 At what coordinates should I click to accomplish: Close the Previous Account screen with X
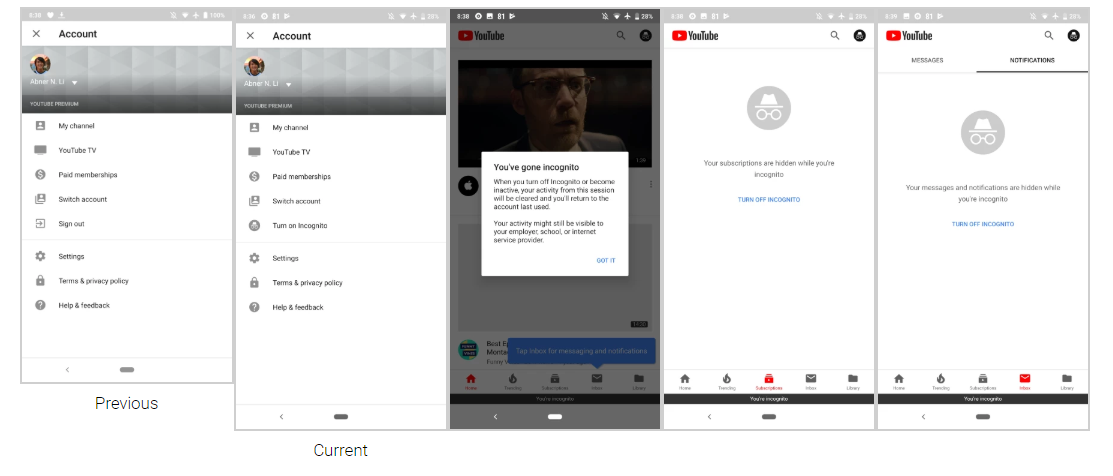(36, 34)
